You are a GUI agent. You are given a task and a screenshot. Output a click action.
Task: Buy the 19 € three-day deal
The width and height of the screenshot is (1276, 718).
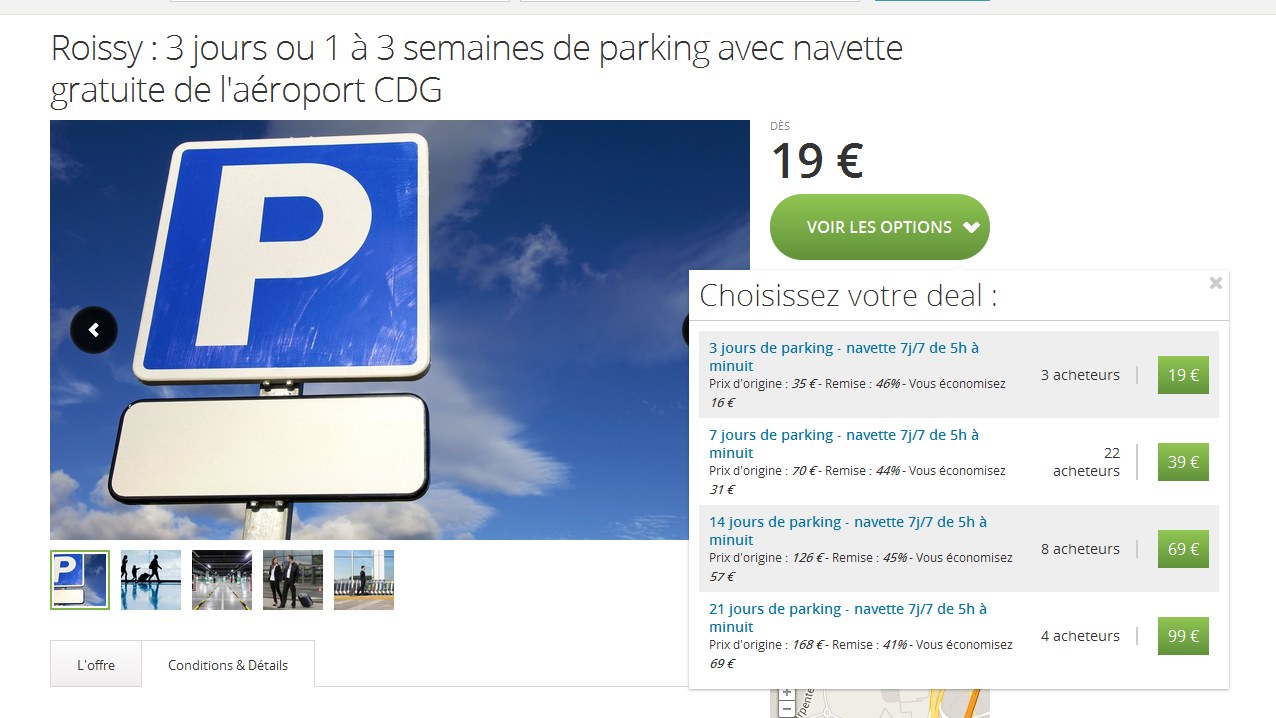click(x=1183, y=375)
